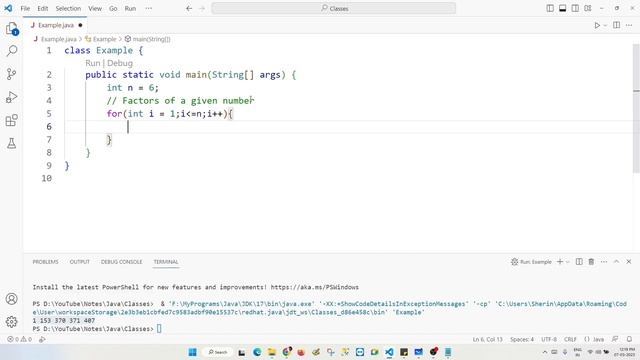This screenshot has height=360, width=640.
Task: Click the Classes command center search box
Action: click(x=333, y=8)
